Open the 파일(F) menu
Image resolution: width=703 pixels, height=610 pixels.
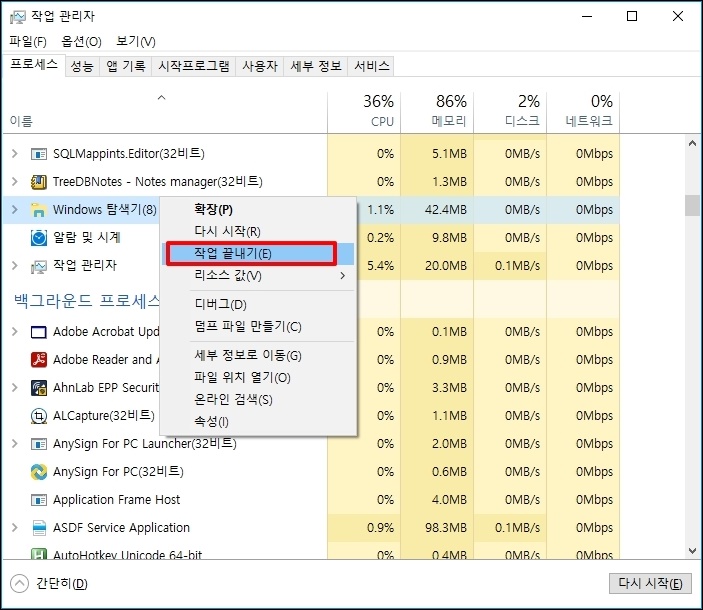coord(28,42)
